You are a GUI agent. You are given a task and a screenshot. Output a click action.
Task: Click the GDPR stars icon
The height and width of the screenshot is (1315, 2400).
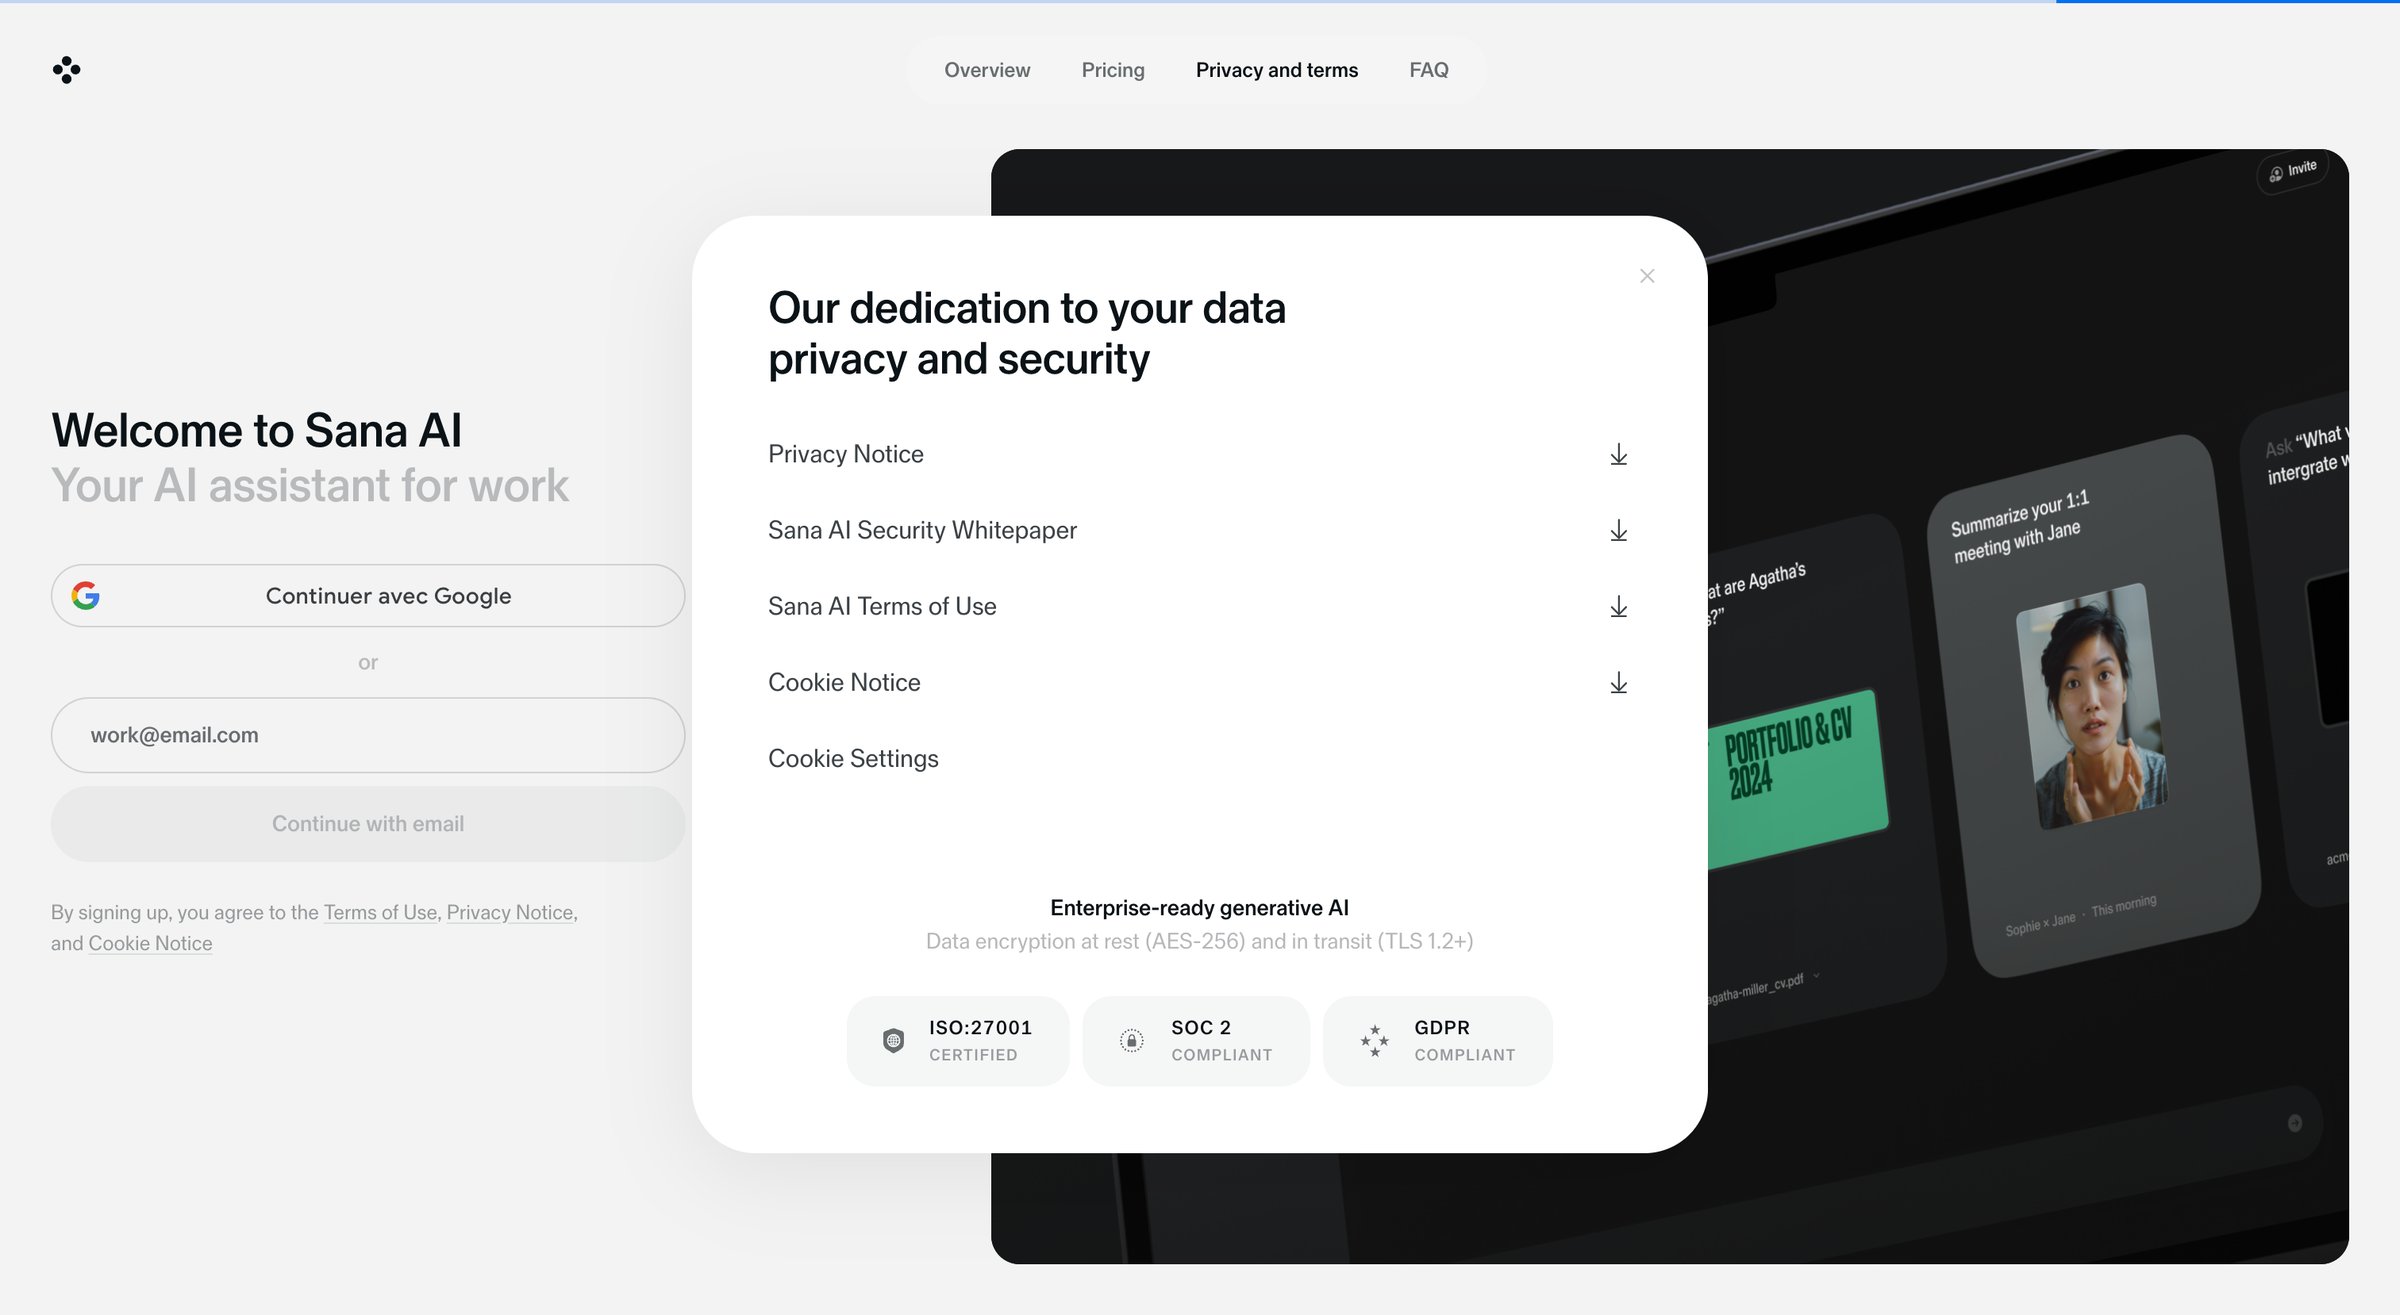pyautogui.click(x=1375, y=1041)
